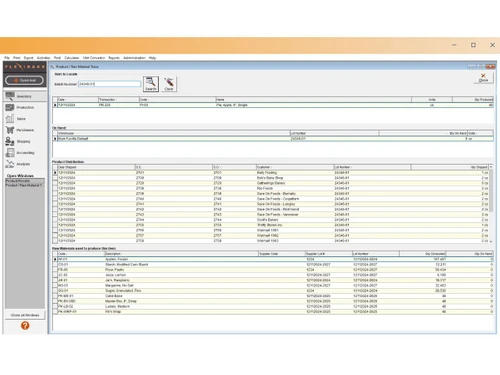The image size is (500, 375).
Task: Open the Activities menu
Action: pyautogui.click(x=44, y=58)
